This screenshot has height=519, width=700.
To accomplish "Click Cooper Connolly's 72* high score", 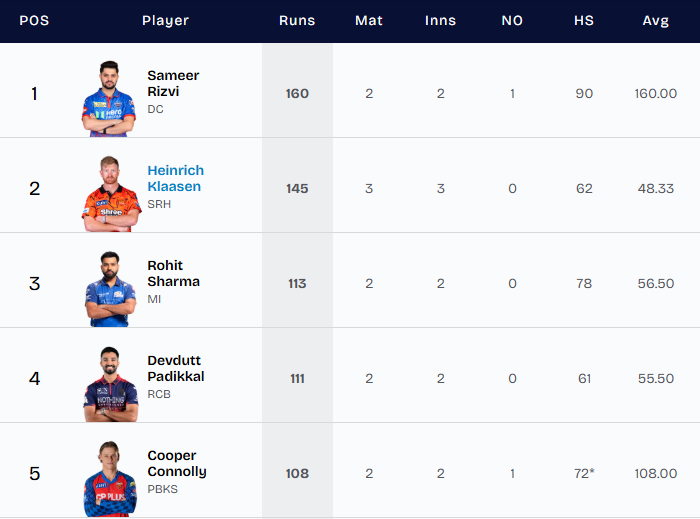I will pos(584,473).
